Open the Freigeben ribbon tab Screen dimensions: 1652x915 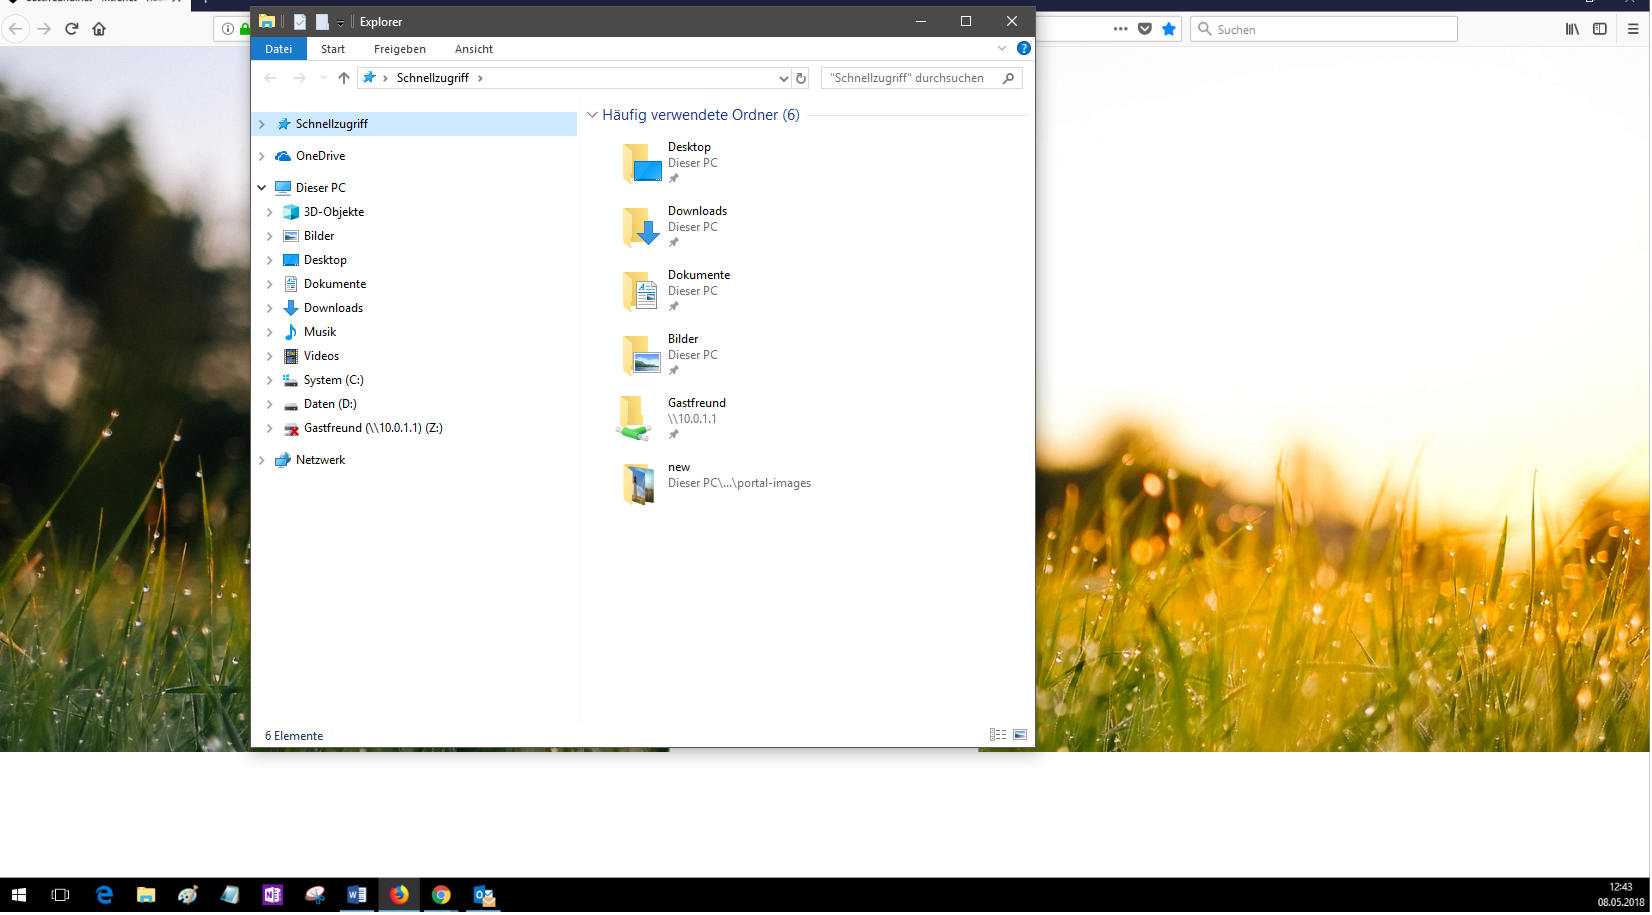pyautogui.click(x=400, y=49)
